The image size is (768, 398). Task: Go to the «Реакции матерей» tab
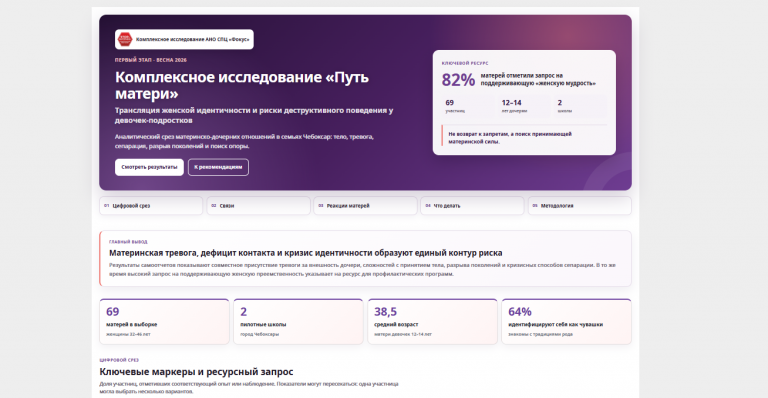click(x=365, y=206)
